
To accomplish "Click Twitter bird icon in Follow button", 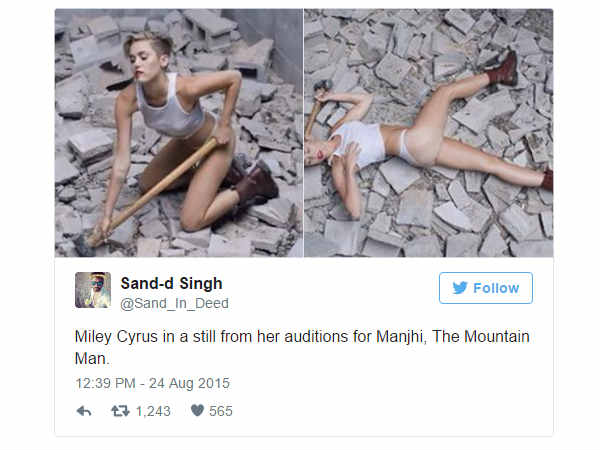I will pos(459,288).
